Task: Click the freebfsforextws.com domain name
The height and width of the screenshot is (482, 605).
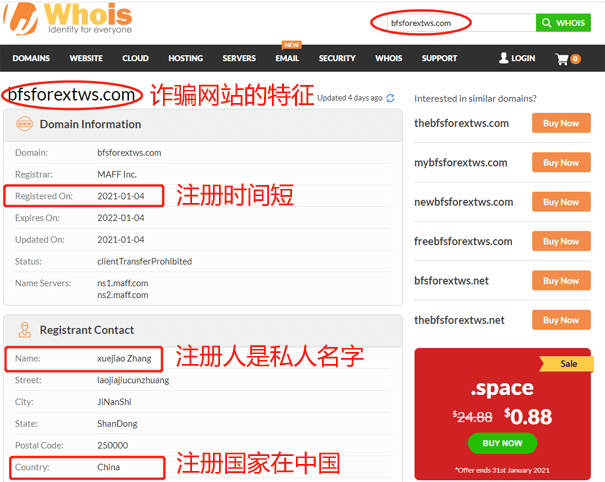Action: click(x=463, y=241)
